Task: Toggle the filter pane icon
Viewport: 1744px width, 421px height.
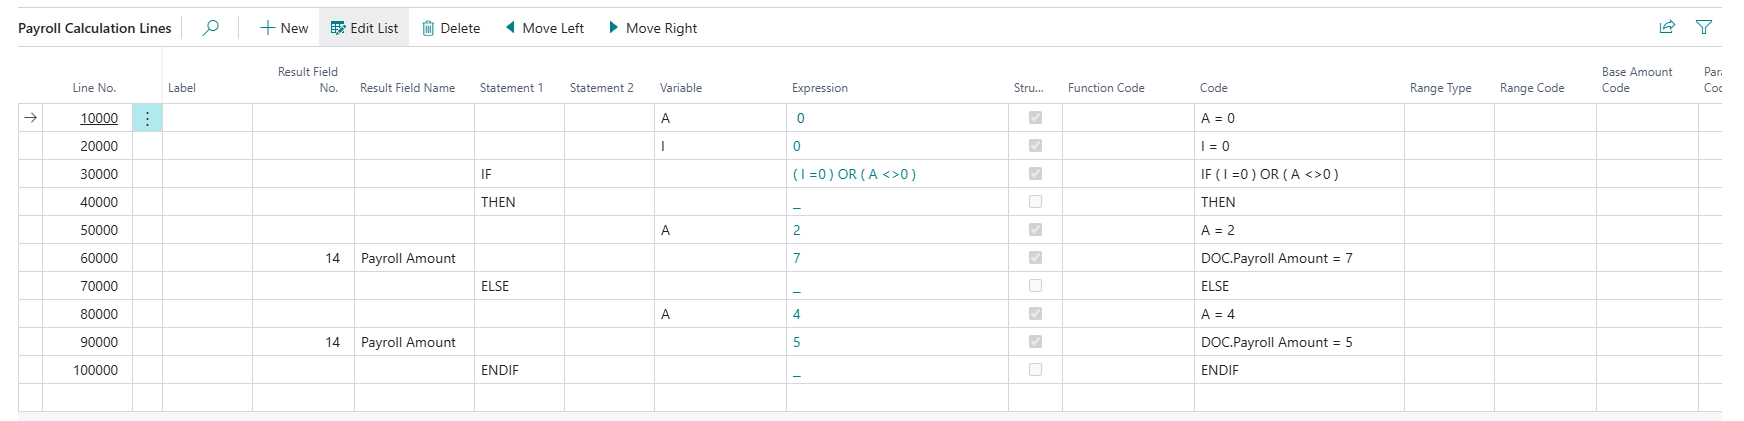Action: 1704,28
